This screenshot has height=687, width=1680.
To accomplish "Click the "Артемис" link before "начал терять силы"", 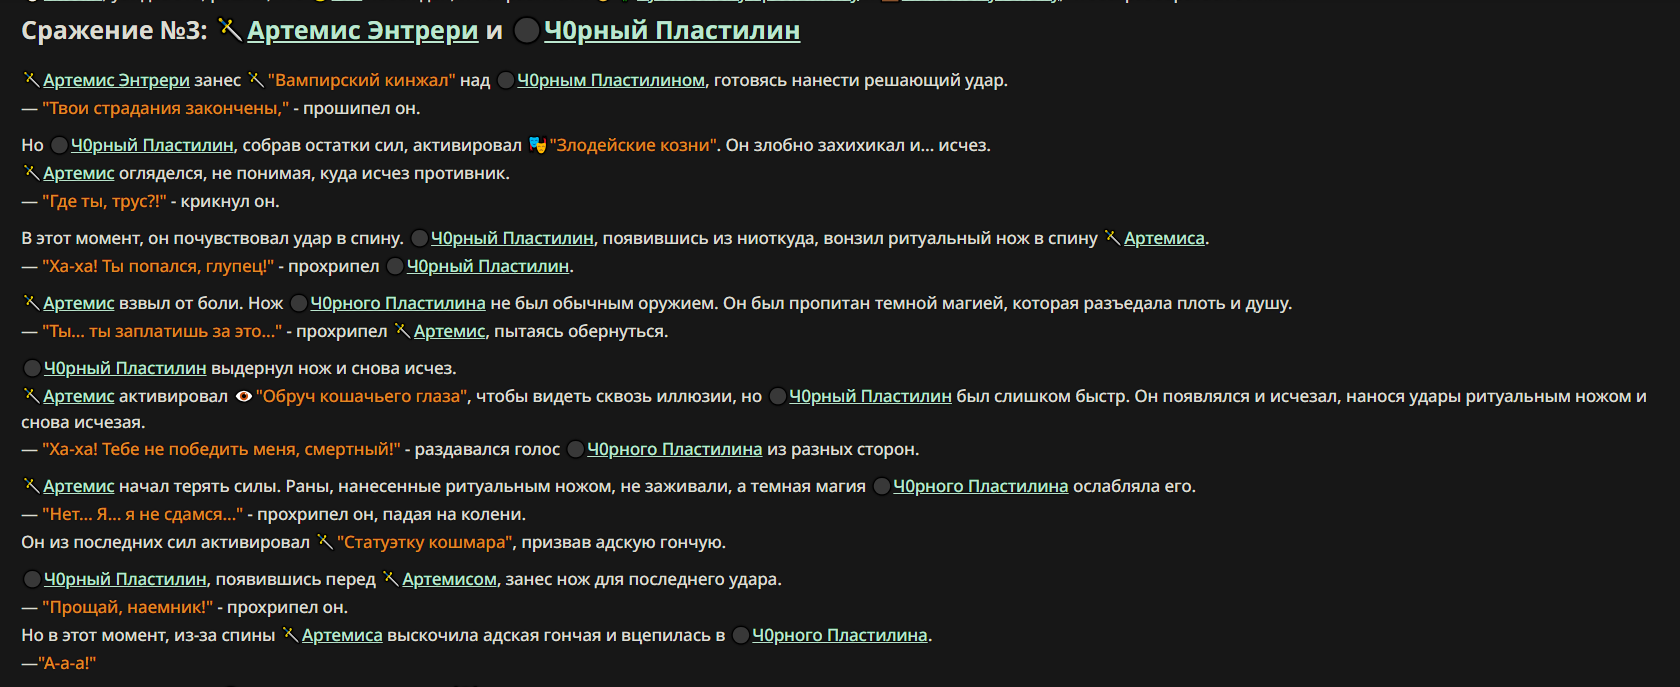I will 79,486.
